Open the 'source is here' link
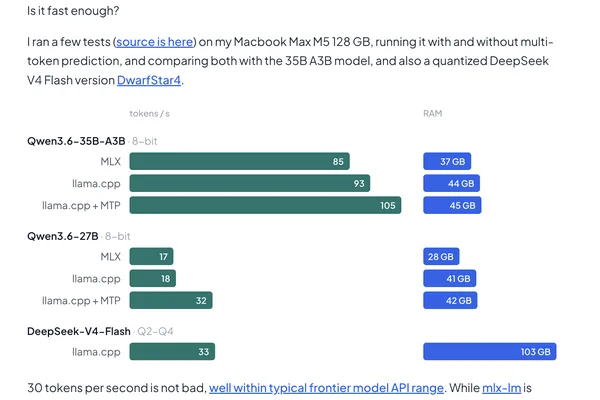 pyautogui.click(x=155, y=42)
